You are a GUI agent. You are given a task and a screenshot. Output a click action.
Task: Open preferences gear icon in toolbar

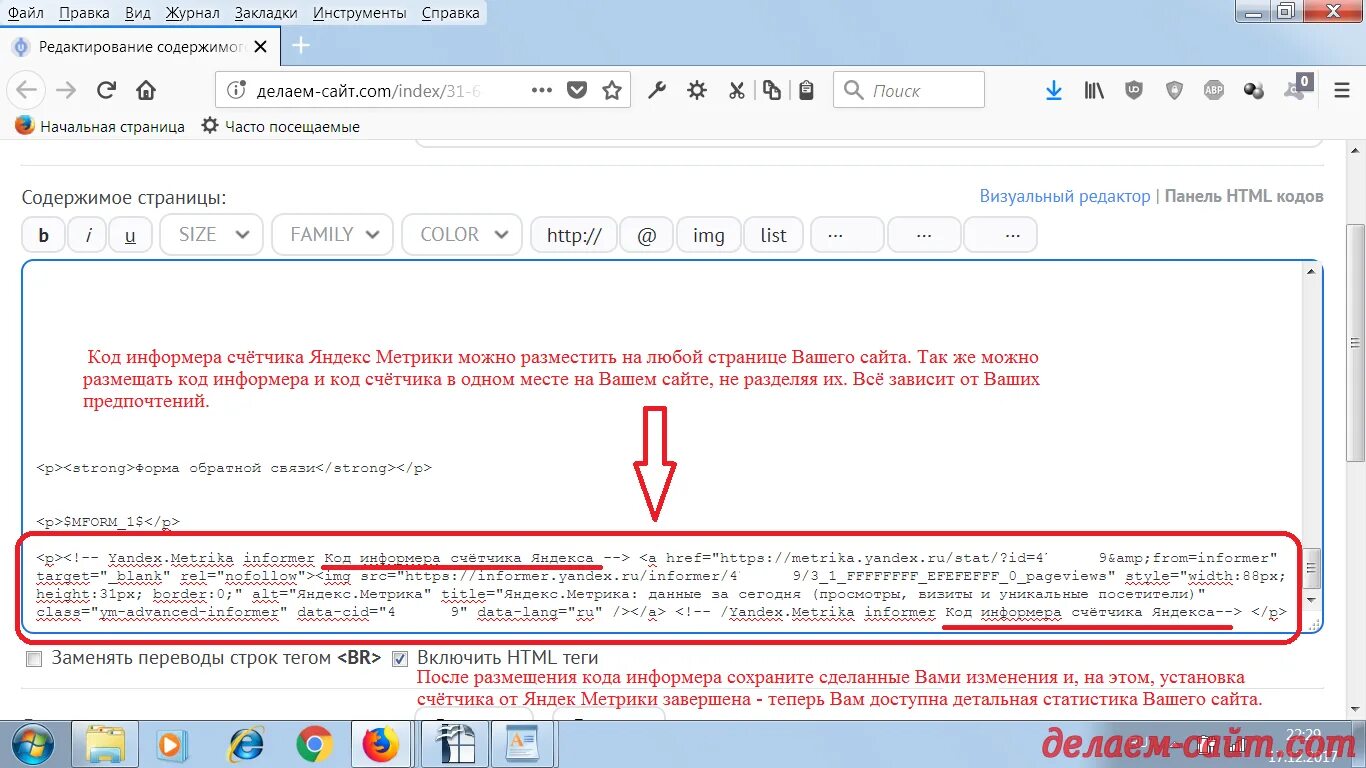coord(697,91)
